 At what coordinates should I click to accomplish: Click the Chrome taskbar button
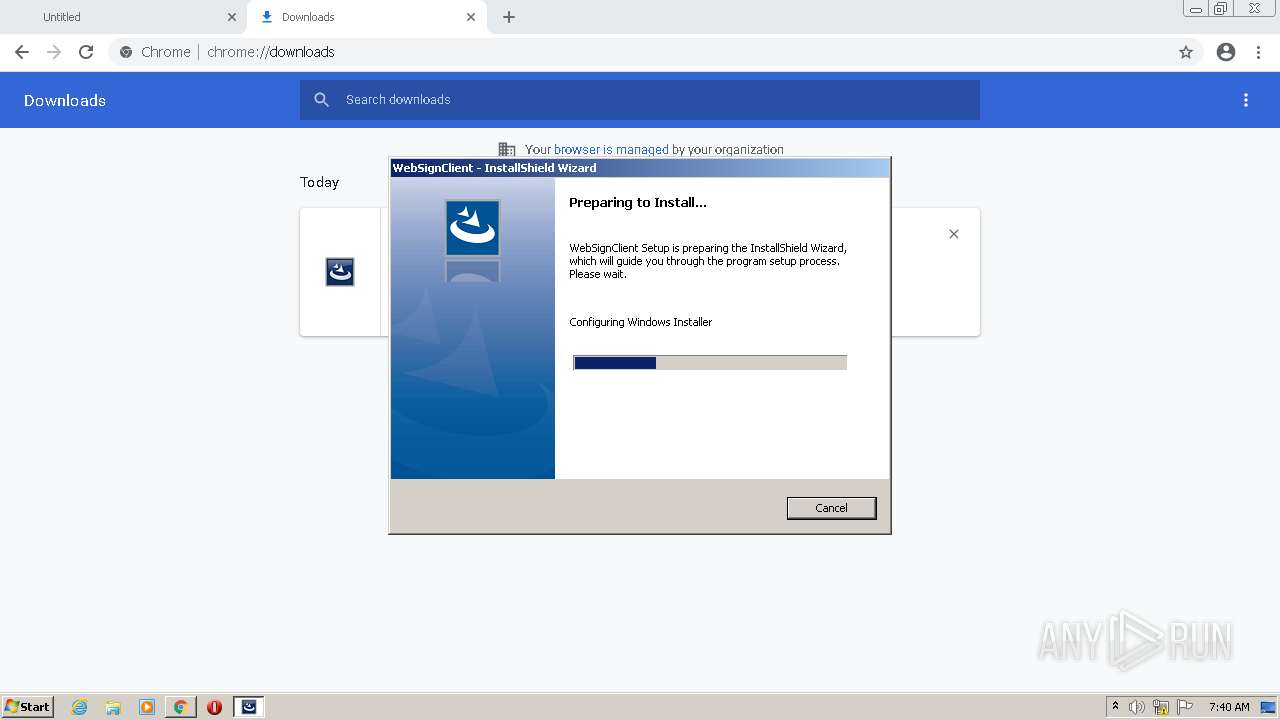pyautogui.click(x=180, y=707)
